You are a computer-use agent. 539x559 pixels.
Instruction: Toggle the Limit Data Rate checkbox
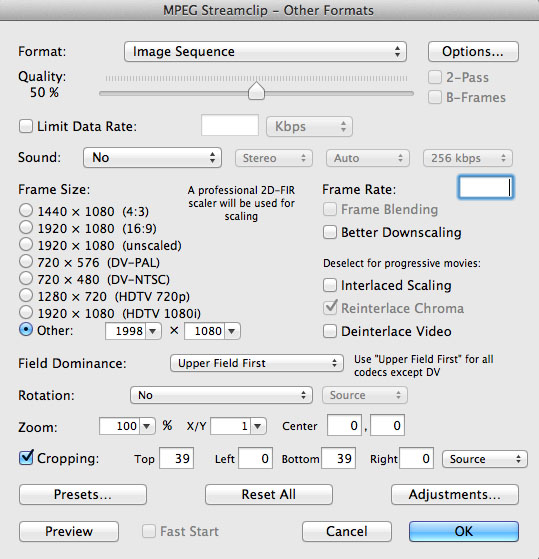click(x=26, y=126)
